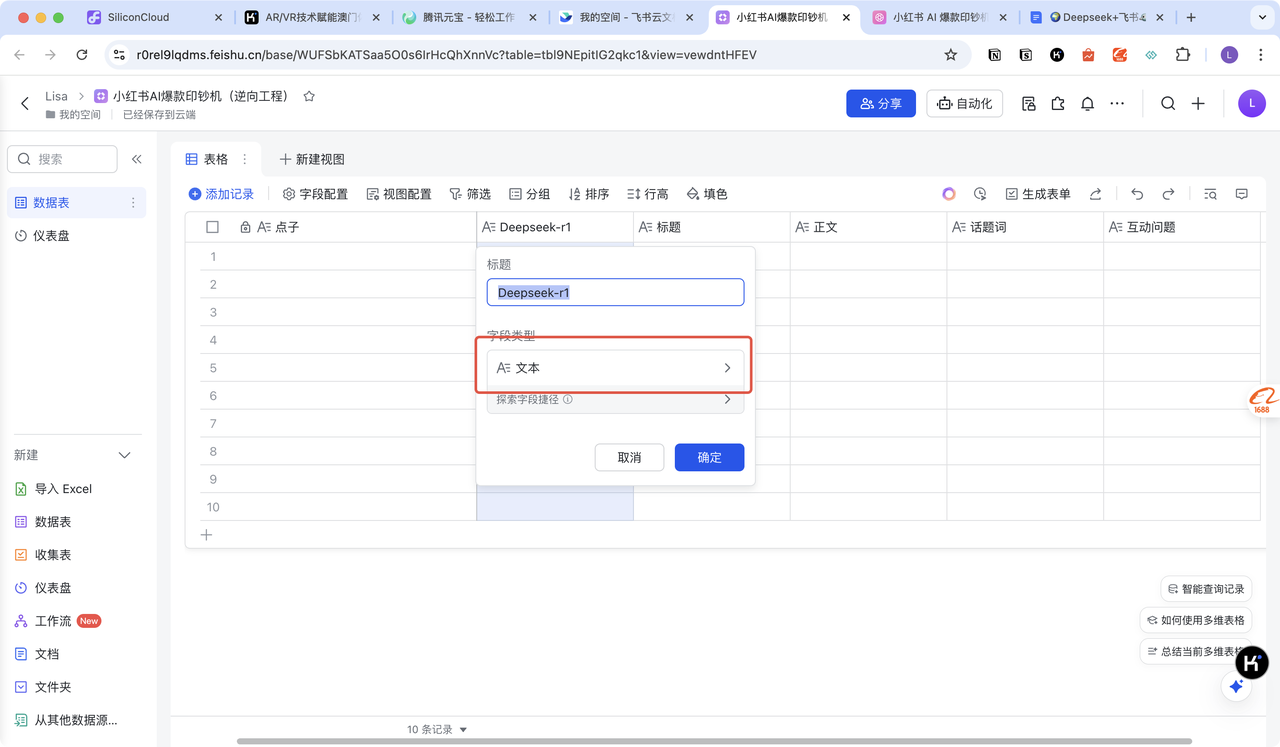Click 智能查询记录 suggestion
Viewport: 1280px width, 747px height.
tap(1206, 589)
